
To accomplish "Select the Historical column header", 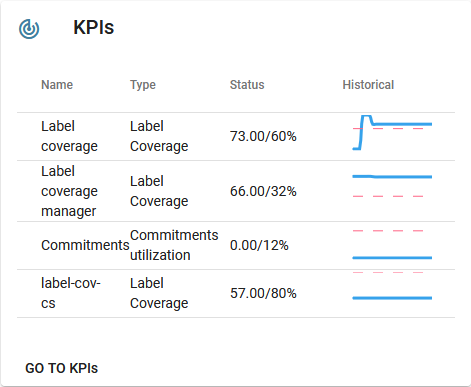I will 368,85.
